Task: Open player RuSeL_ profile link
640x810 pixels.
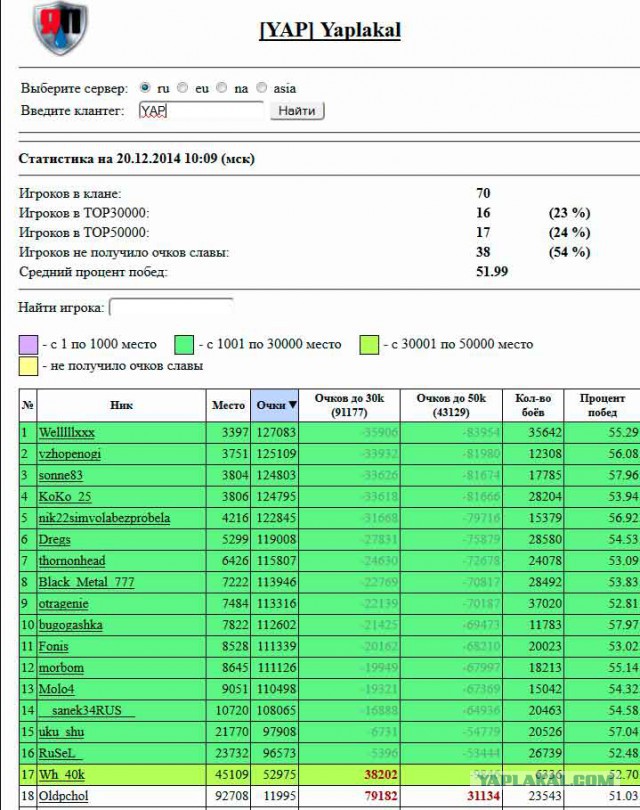Action: pos(60,754)
